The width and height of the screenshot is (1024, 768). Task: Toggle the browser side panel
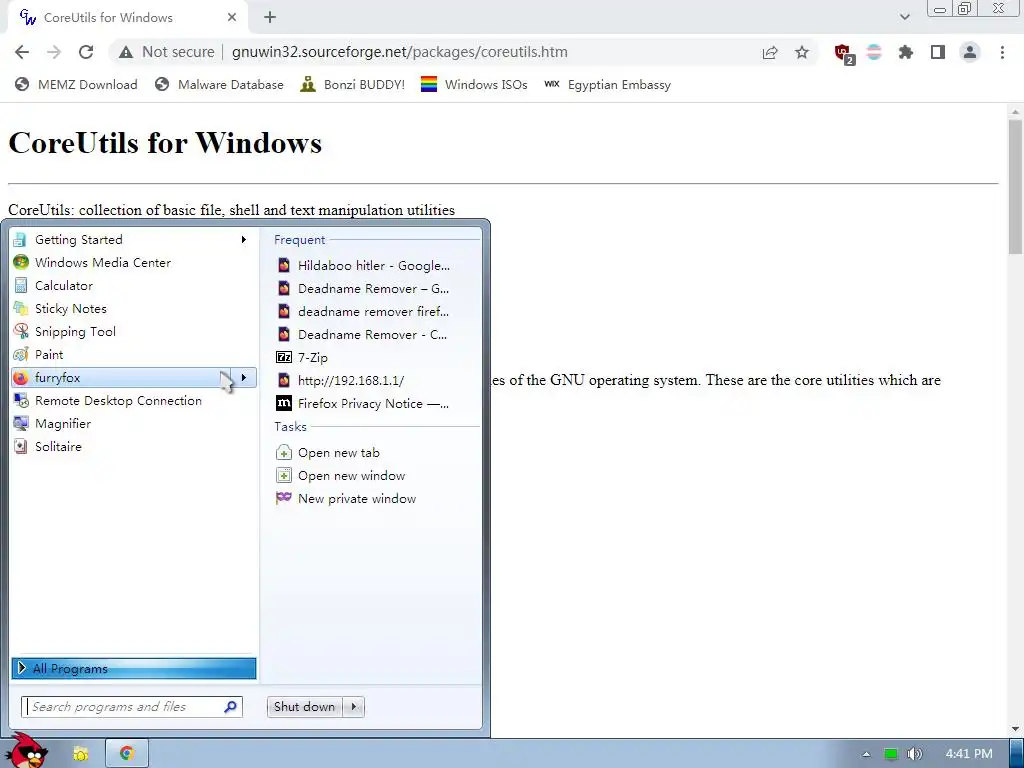click(938, 52)
